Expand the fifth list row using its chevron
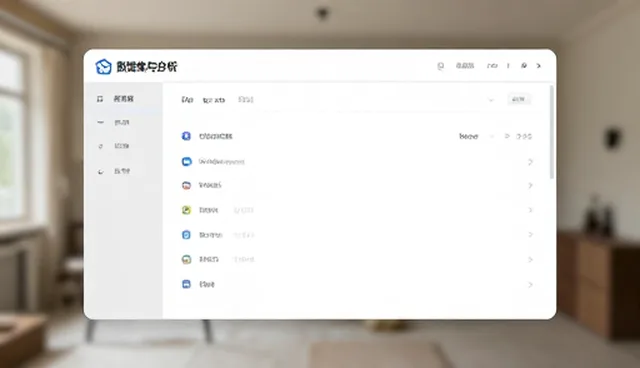Viewport: 640px width, 368px height. tap(530, 235)
